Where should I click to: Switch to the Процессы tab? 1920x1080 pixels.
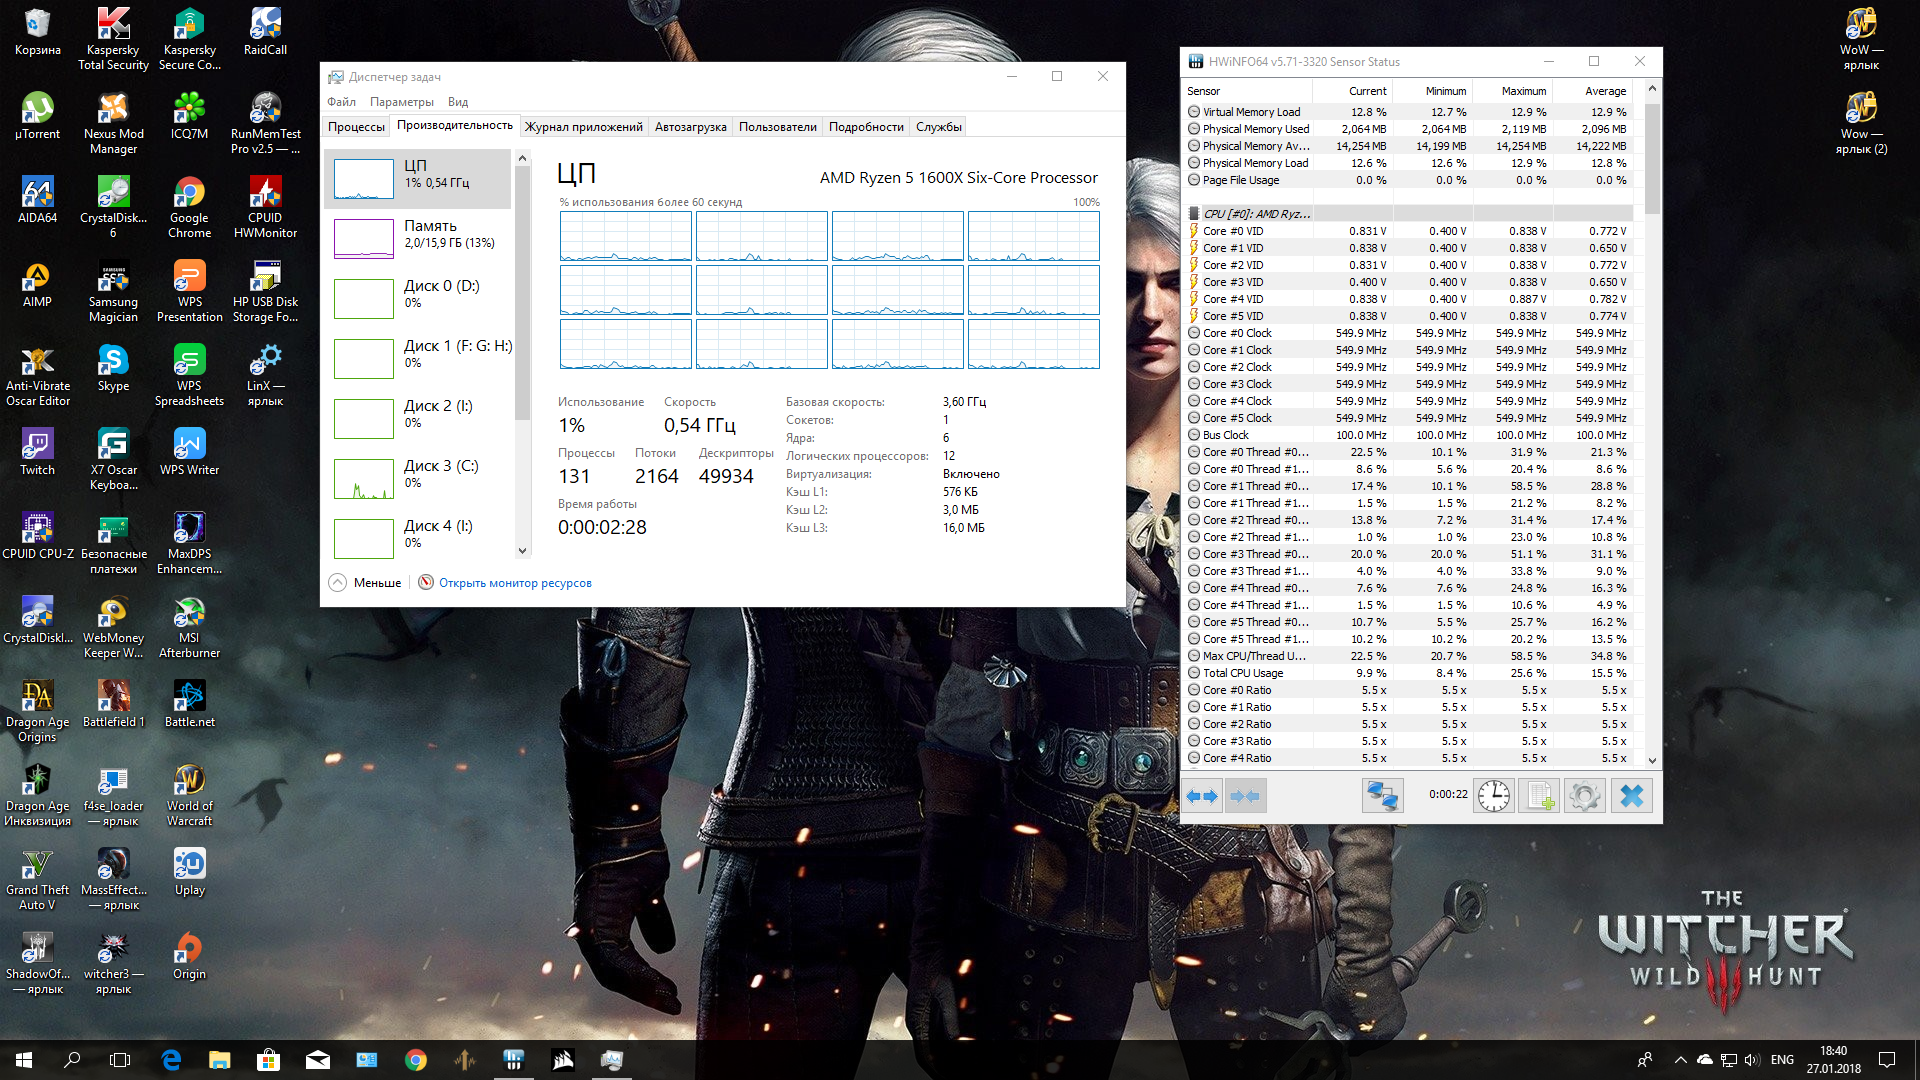[x=356, y=127]
